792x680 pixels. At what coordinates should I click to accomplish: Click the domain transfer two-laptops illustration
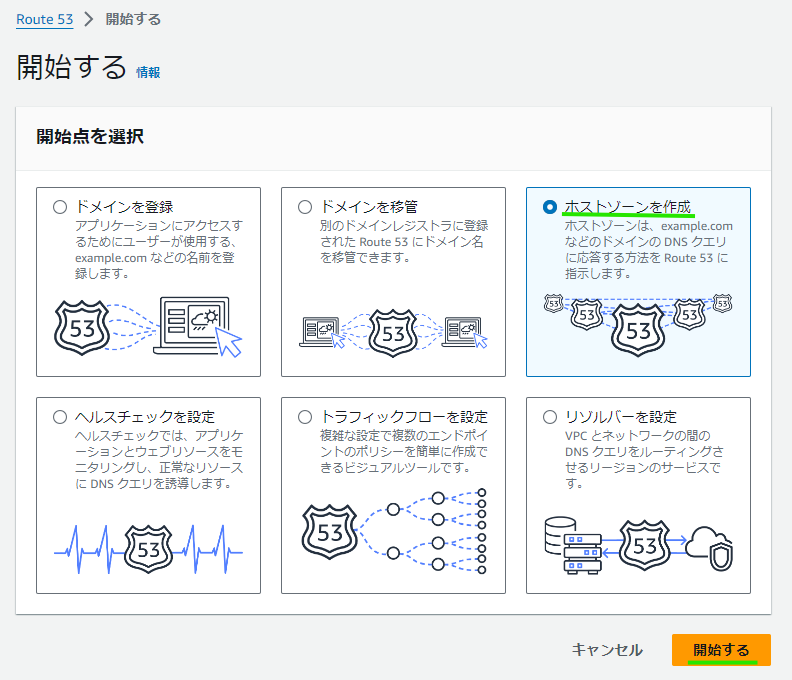[x=393, y=333]
